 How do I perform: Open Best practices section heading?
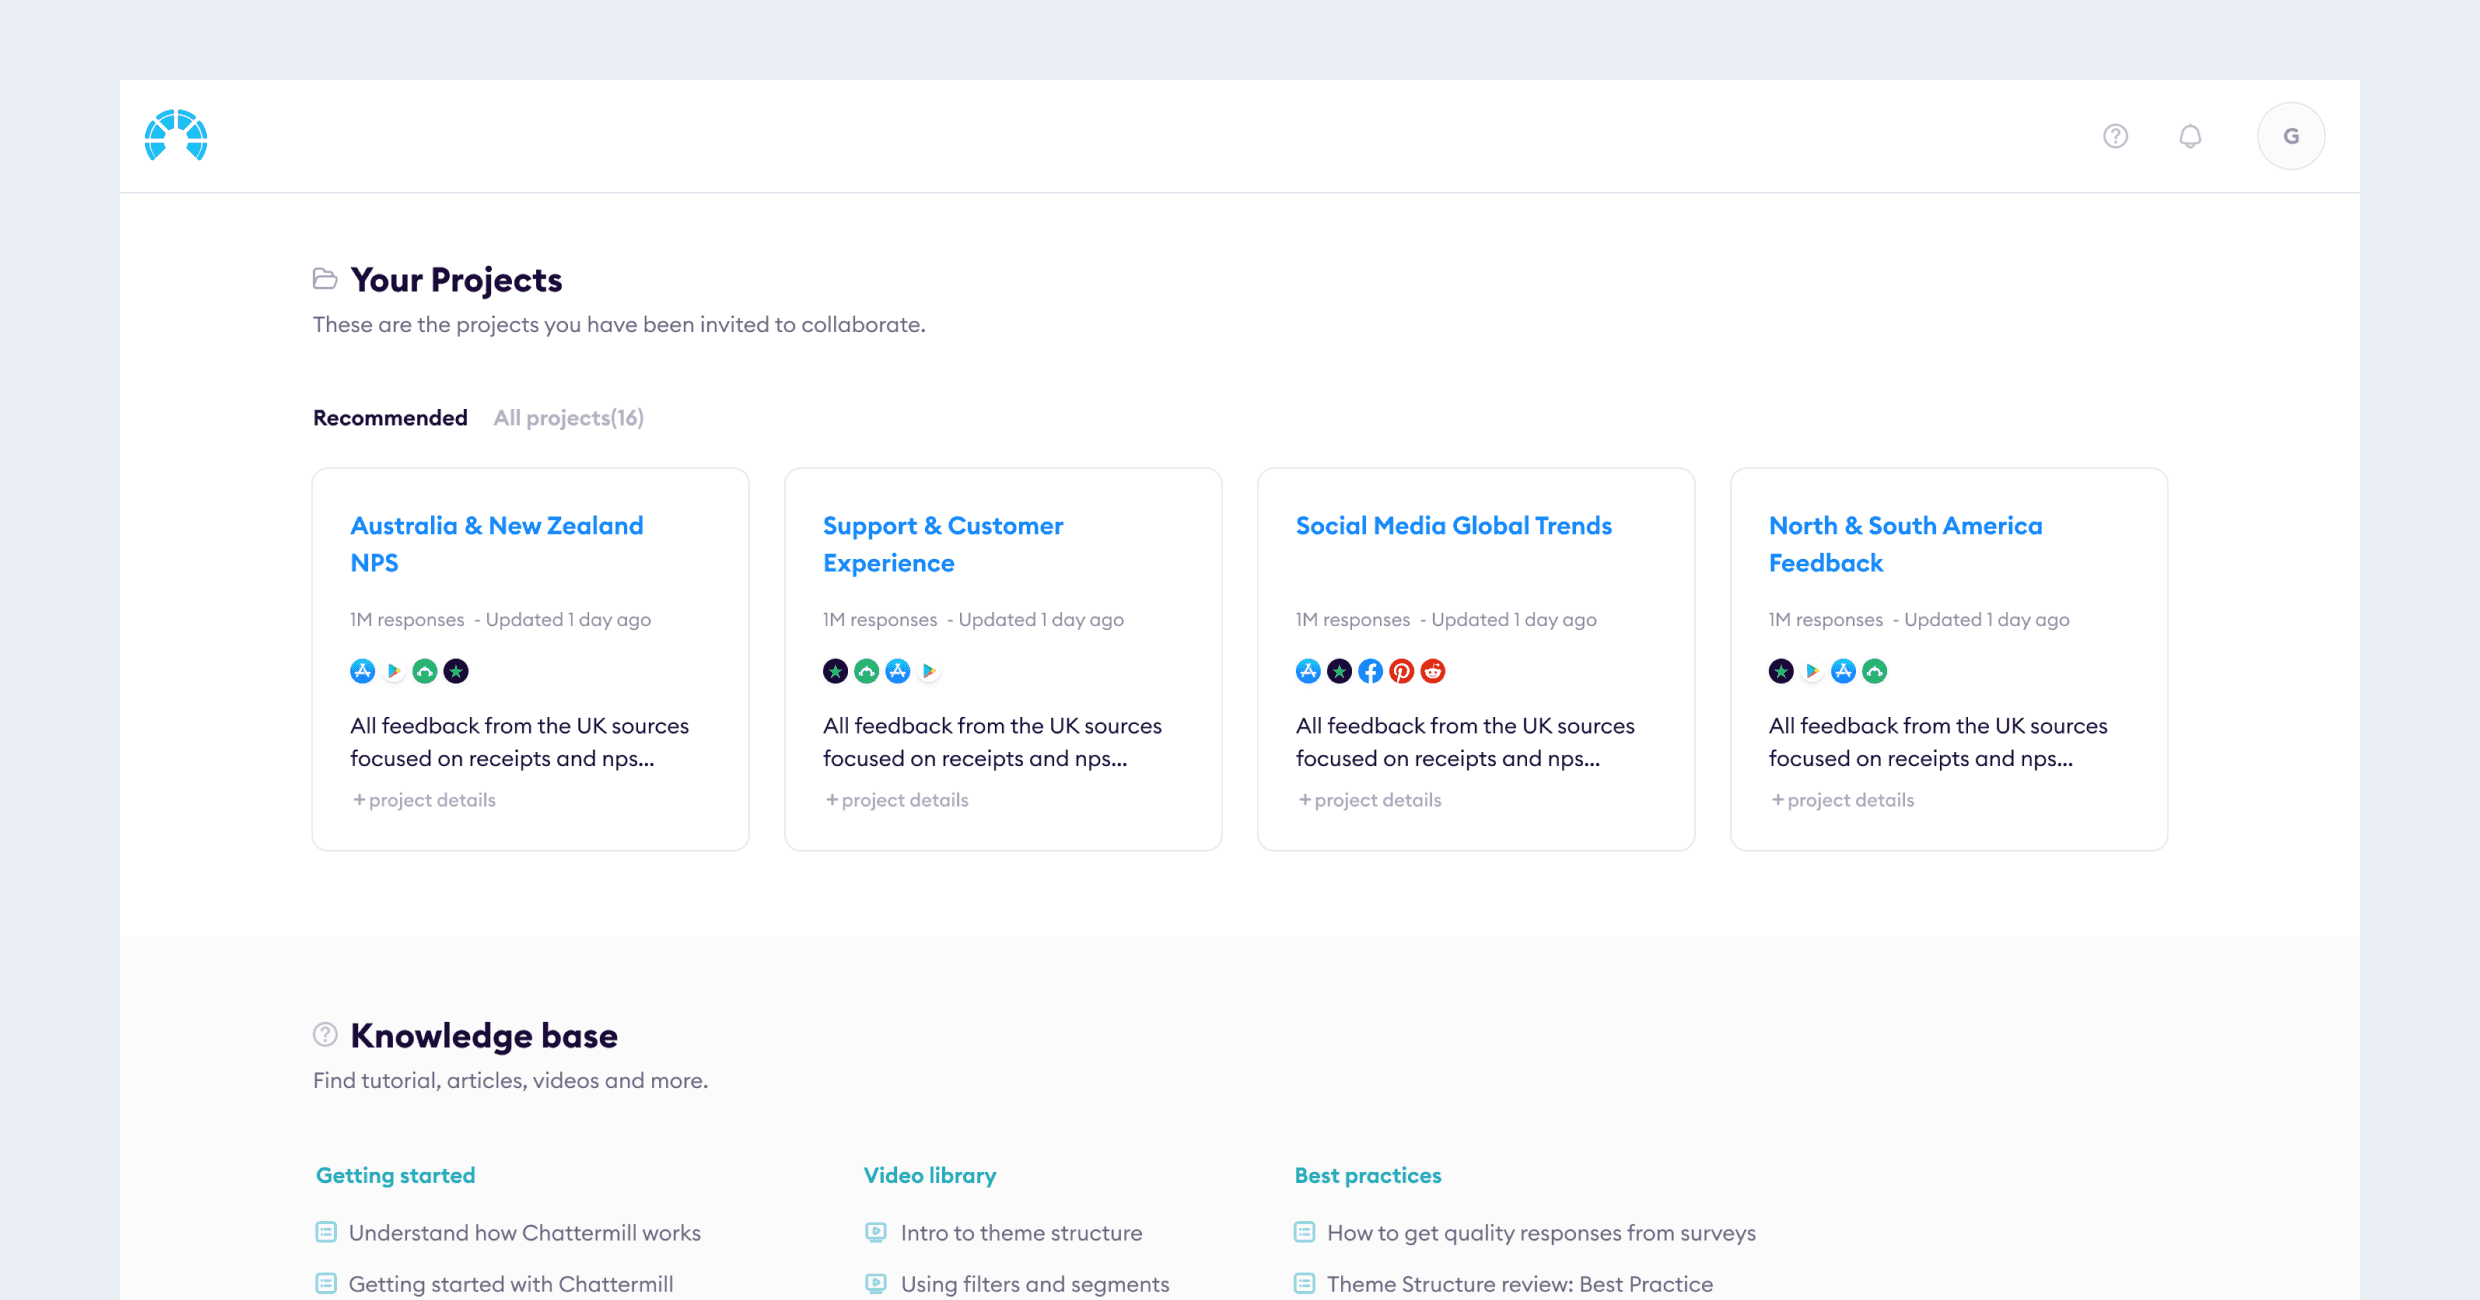1367,1176
